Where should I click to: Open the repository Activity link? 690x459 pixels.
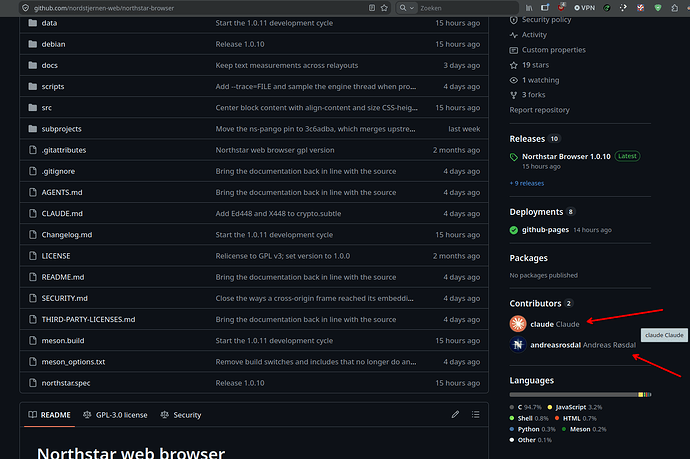tap(534, 34)
